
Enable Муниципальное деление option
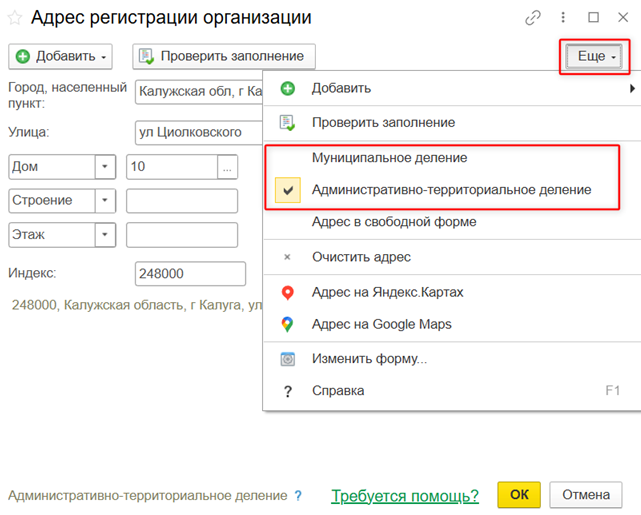click(x=389, y=158)
